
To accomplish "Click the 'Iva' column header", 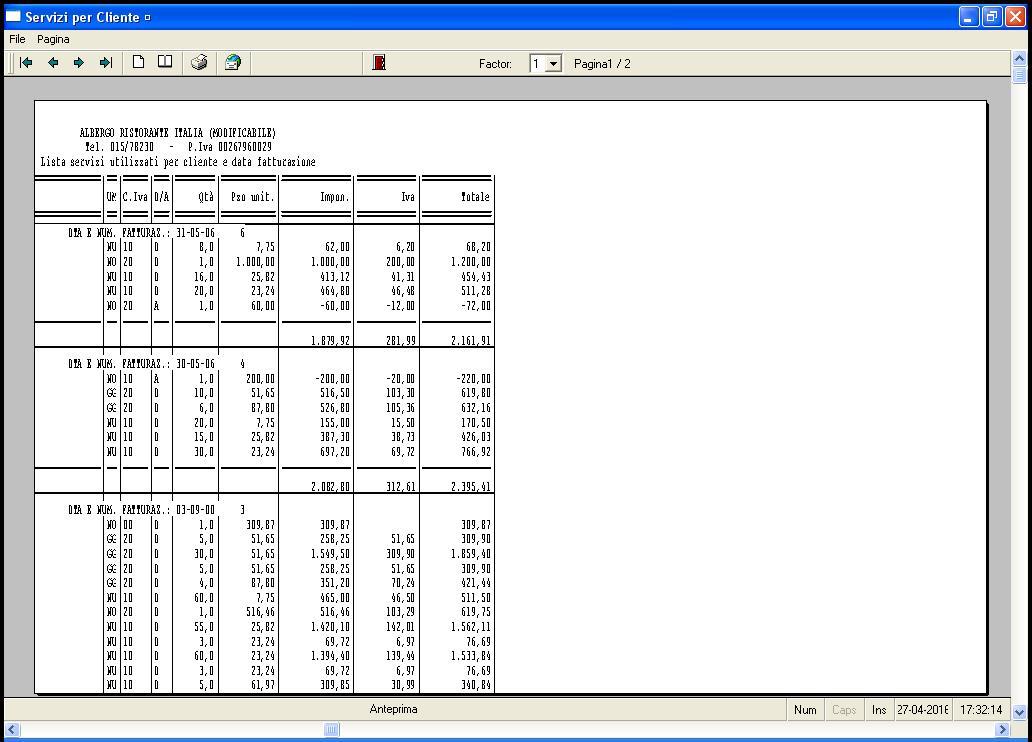I will coord(408,197).
